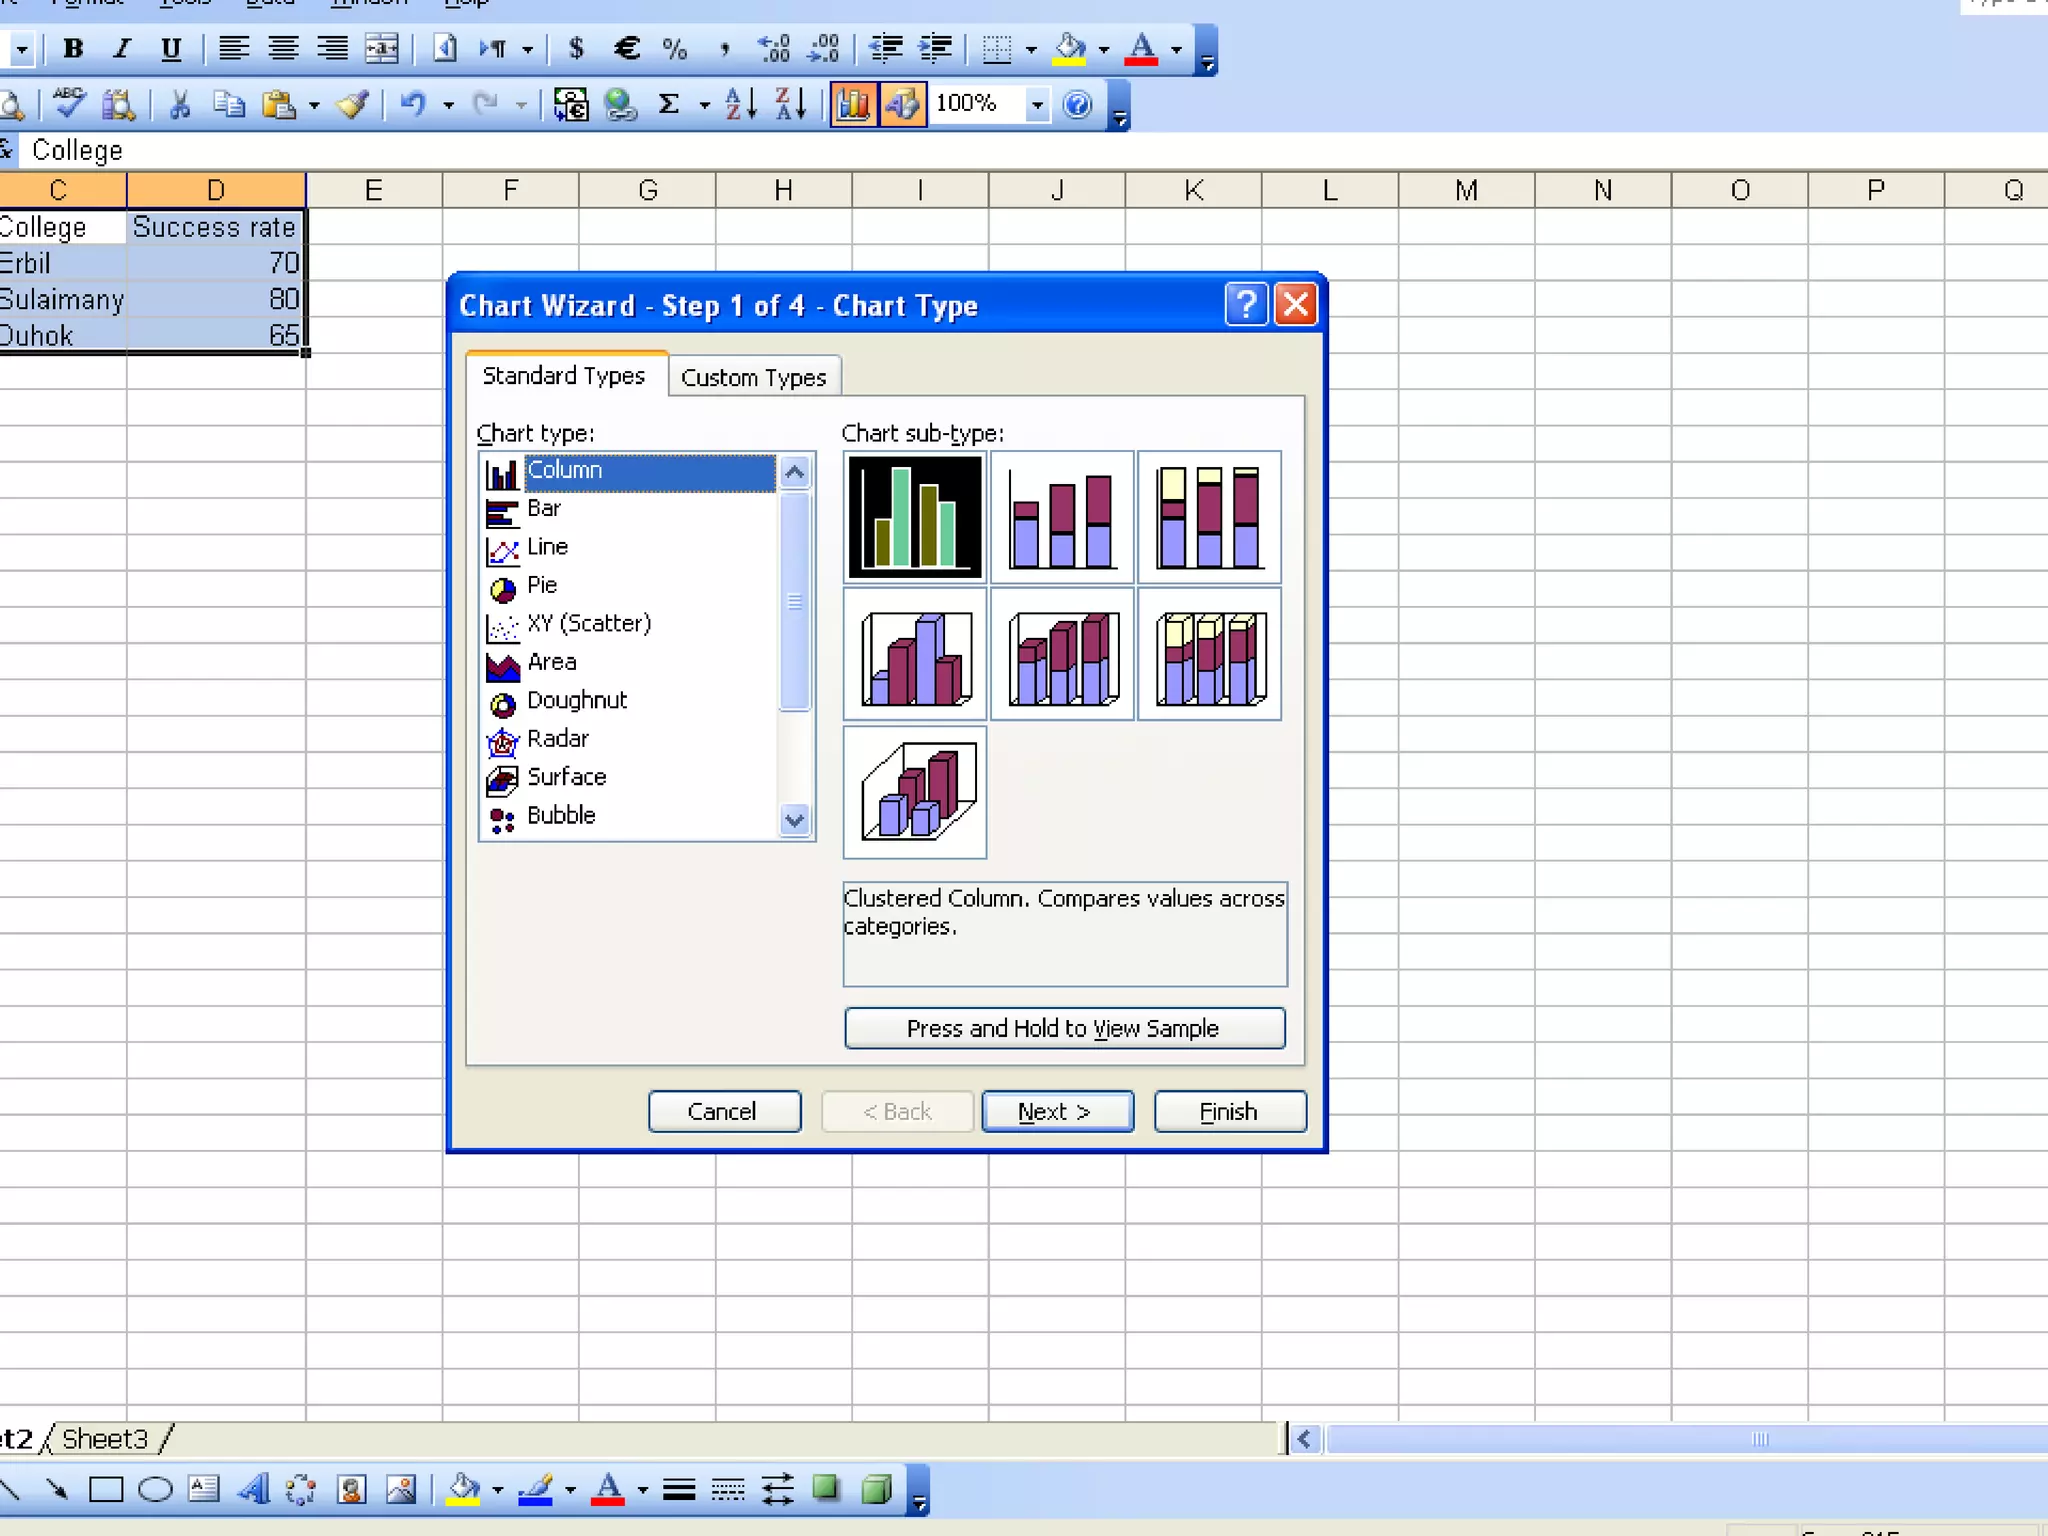Screen dimensions: 2048x1536
Task: Switch to the Custom Types tab
Action: (753, 377)
